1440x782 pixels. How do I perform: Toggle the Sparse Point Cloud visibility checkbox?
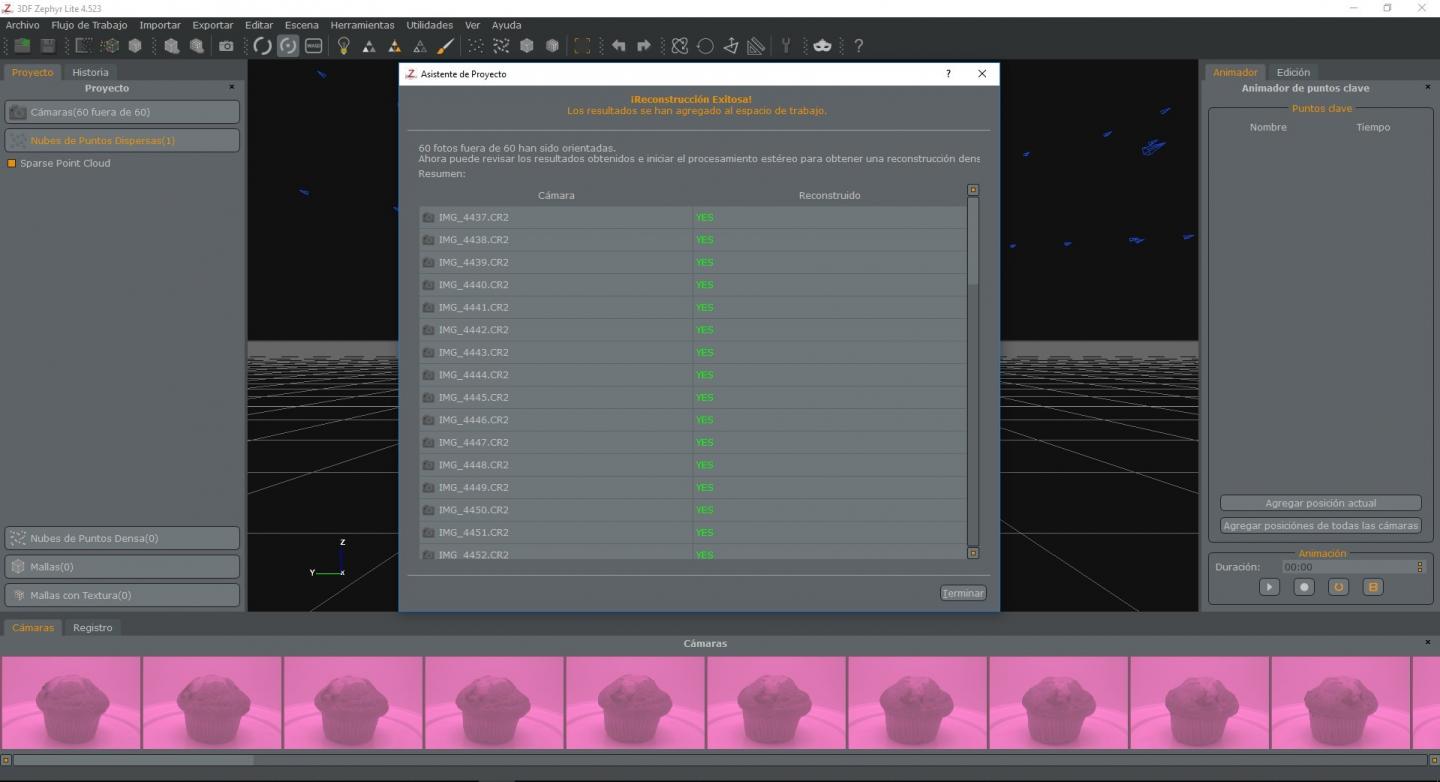pos(12,163)
